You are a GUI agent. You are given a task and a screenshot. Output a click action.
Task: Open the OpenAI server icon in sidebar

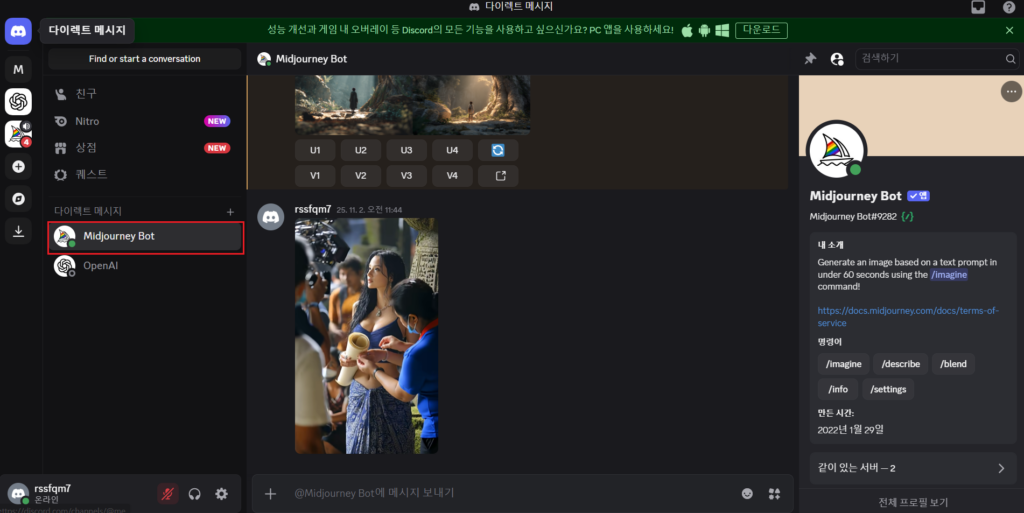(x=18, y=101)
